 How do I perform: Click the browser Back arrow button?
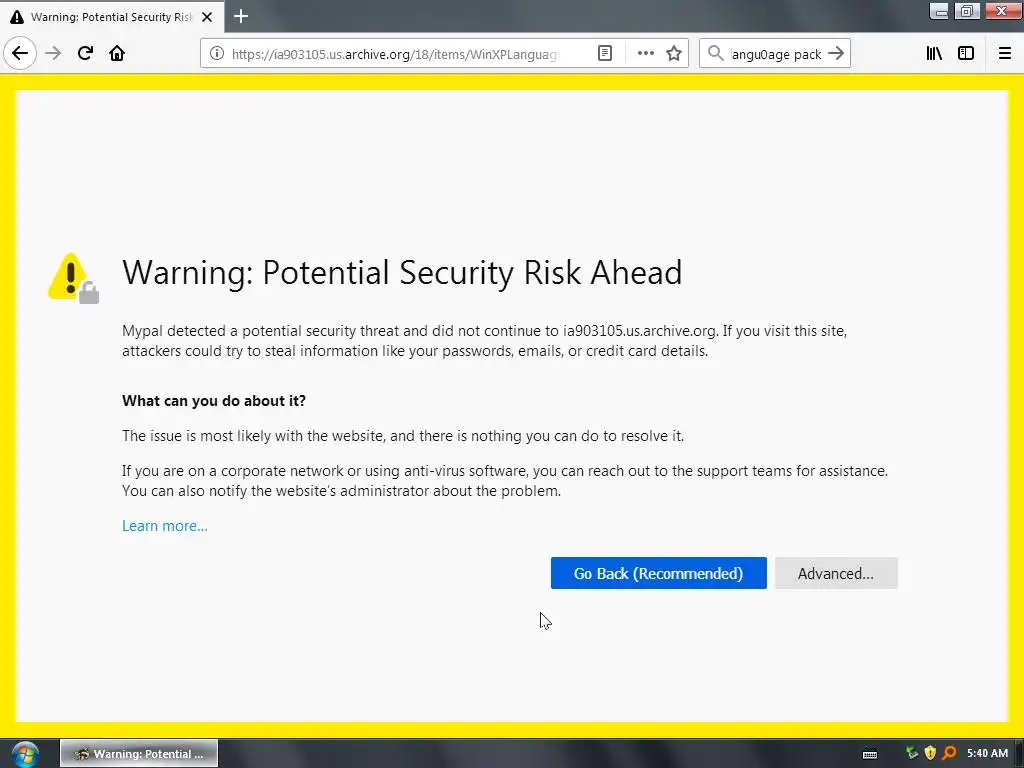click(20, 54)
